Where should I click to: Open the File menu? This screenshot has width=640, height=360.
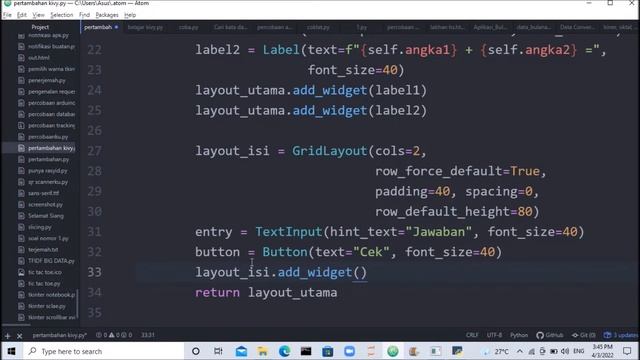point(7,15)
